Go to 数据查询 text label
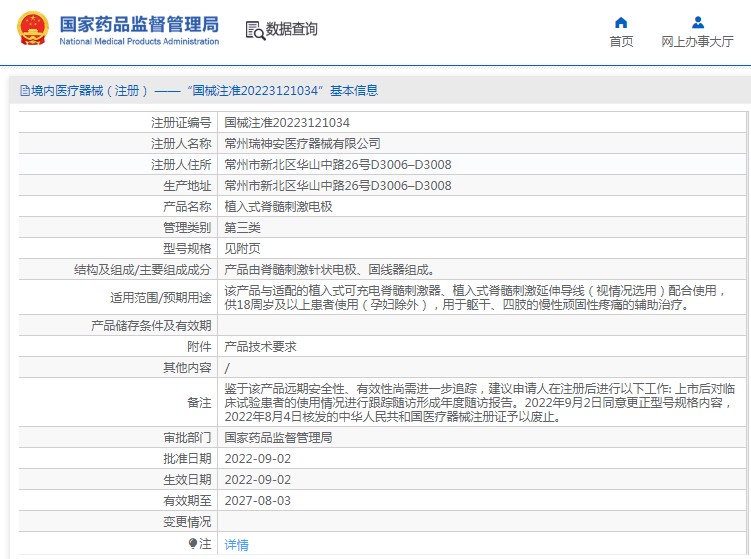 pyautogui.click(x=291, y=30)
